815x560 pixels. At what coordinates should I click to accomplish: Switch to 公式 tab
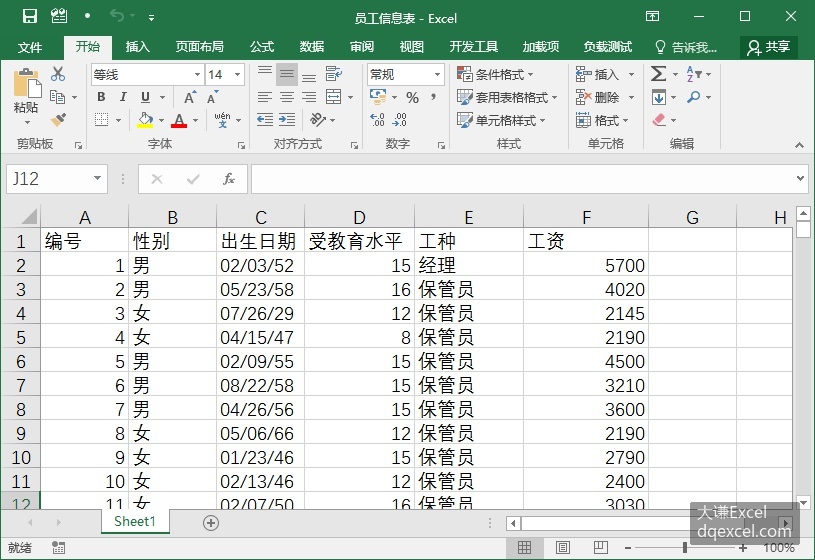coord(261,47)
